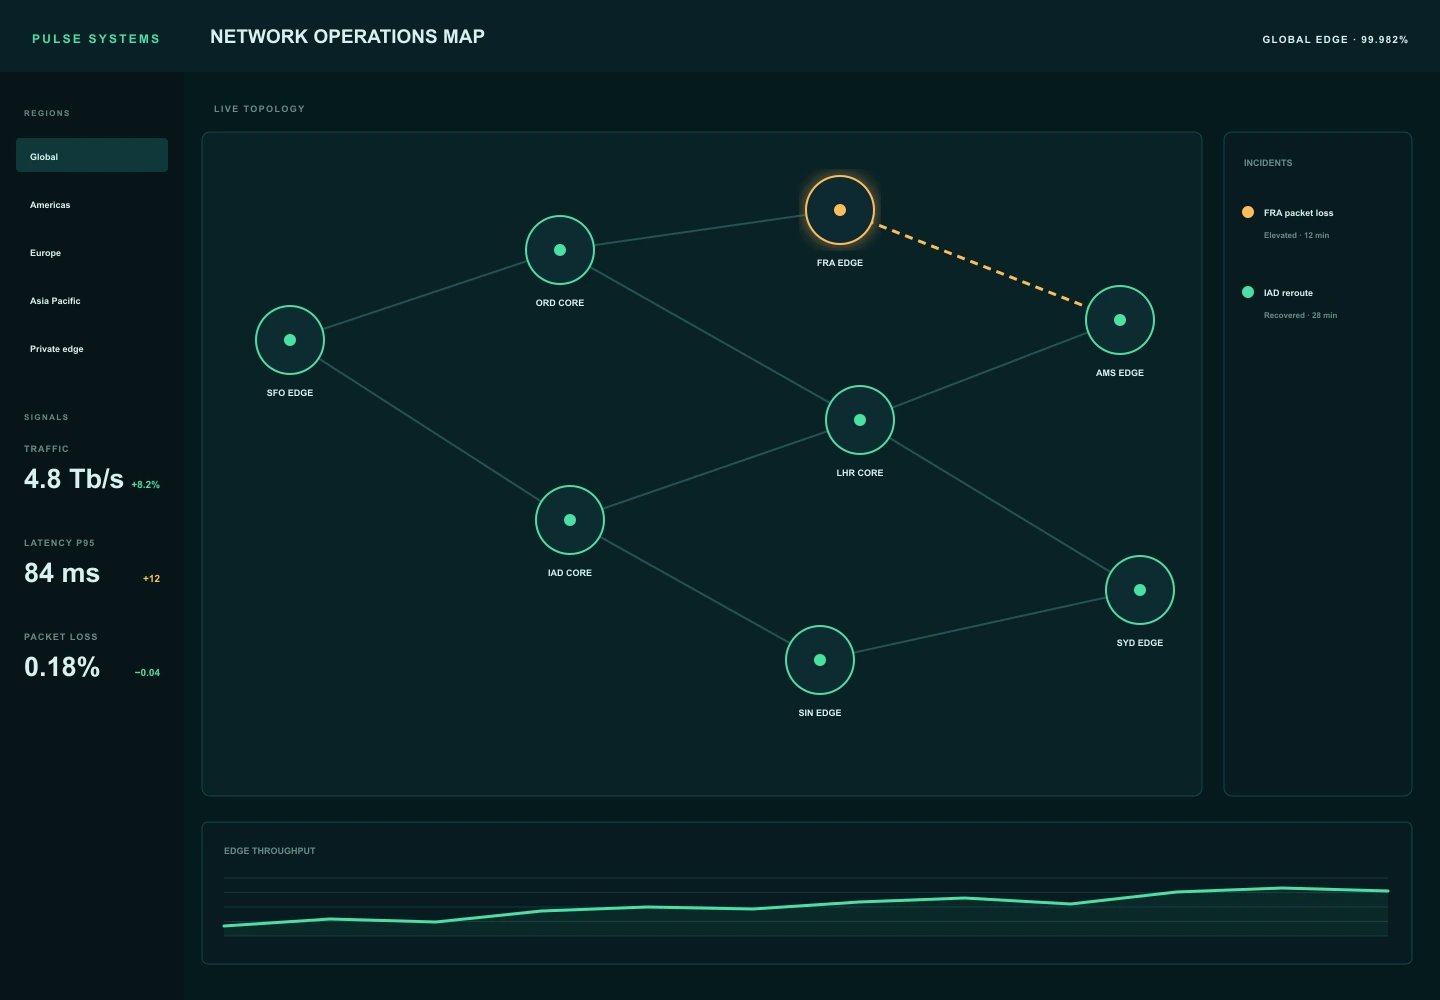Click the SYD EDGE node label

(1140, 643)
